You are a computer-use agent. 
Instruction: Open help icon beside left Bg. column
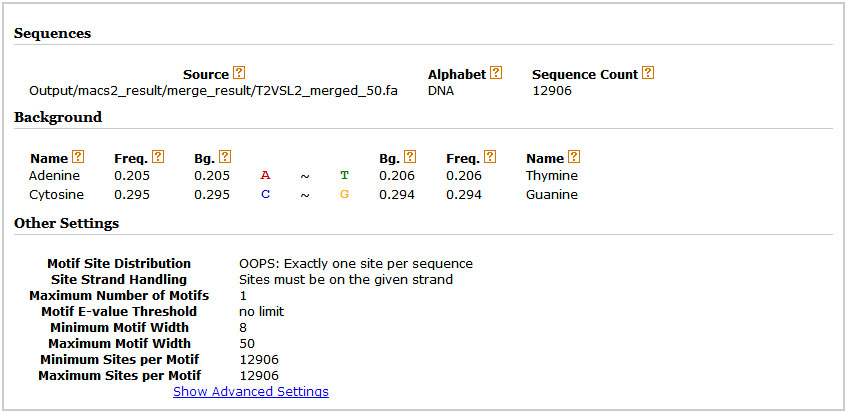(225, 157)
